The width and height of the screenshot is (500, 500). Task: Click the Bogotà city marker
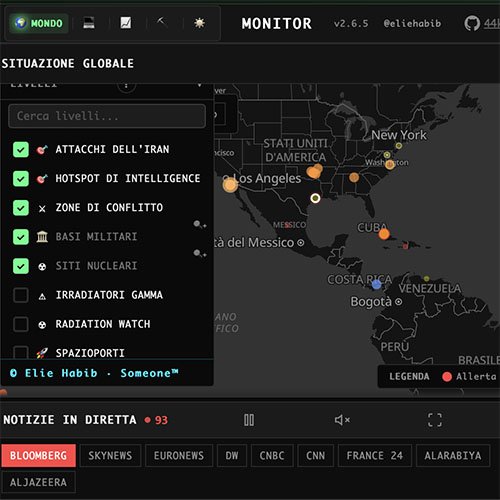[398, 302]
